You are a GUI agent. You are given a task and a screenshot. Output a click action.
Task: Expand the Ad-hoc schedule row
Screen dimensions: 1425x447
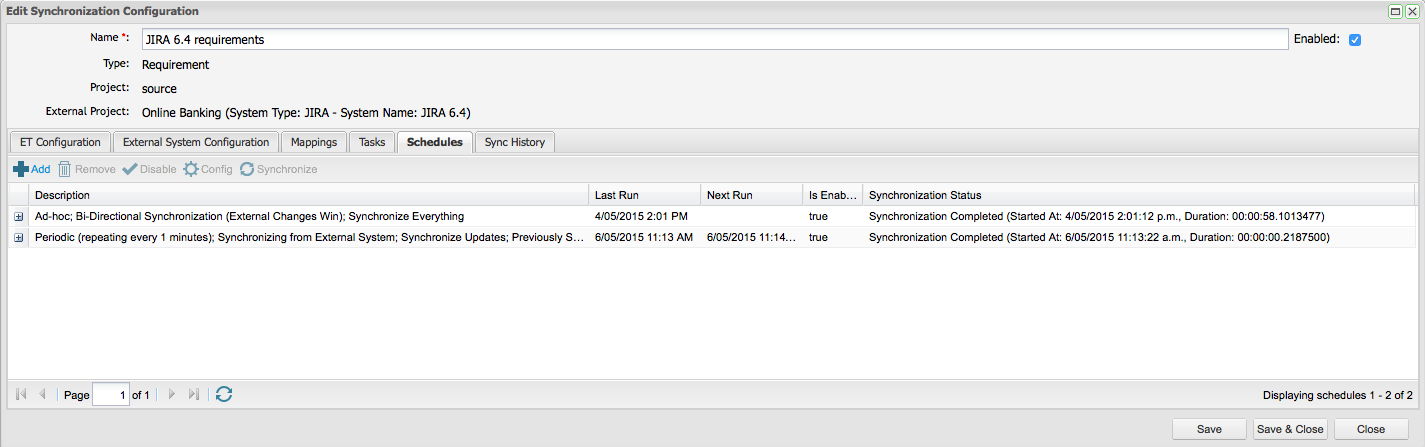19,216
